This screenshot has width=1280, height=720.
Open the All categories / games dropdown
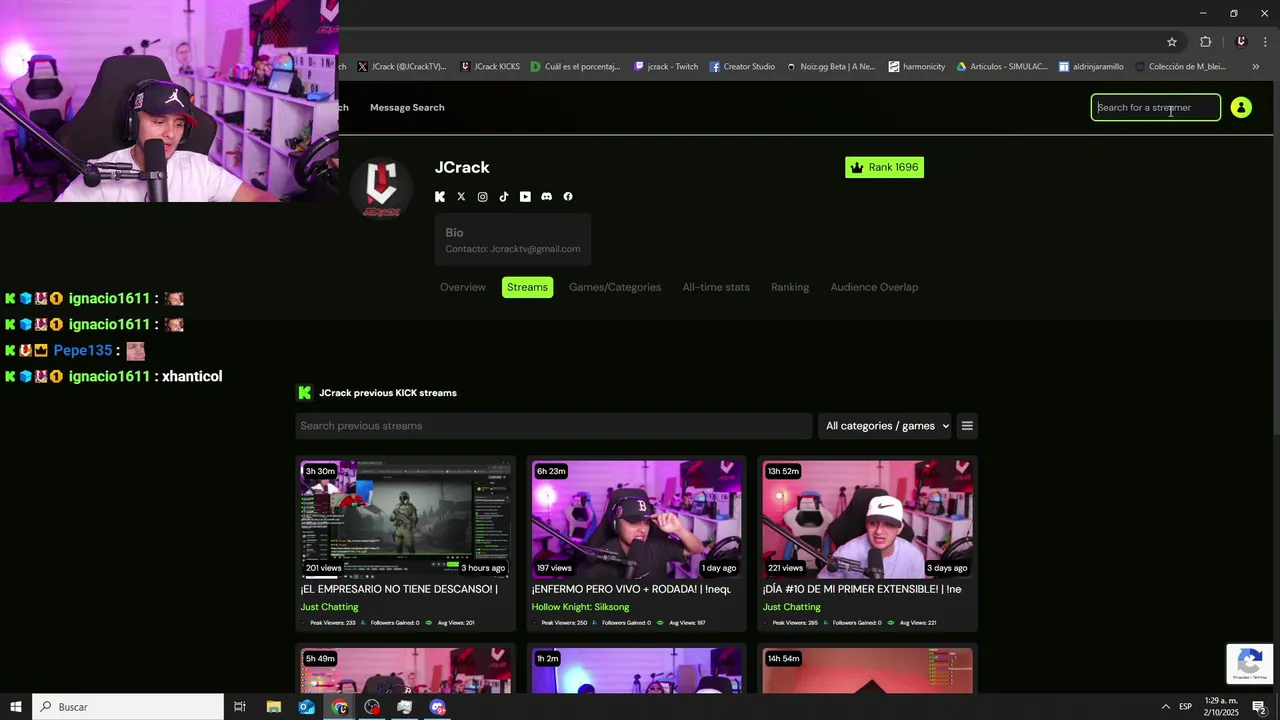887,426
